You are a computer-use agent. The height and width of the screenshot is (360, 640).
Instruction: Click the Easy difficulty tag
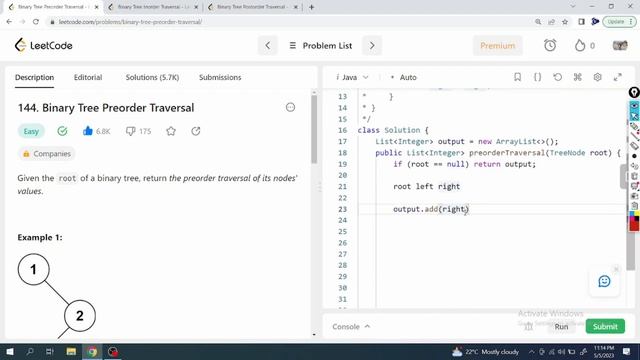tap(31, 131)
